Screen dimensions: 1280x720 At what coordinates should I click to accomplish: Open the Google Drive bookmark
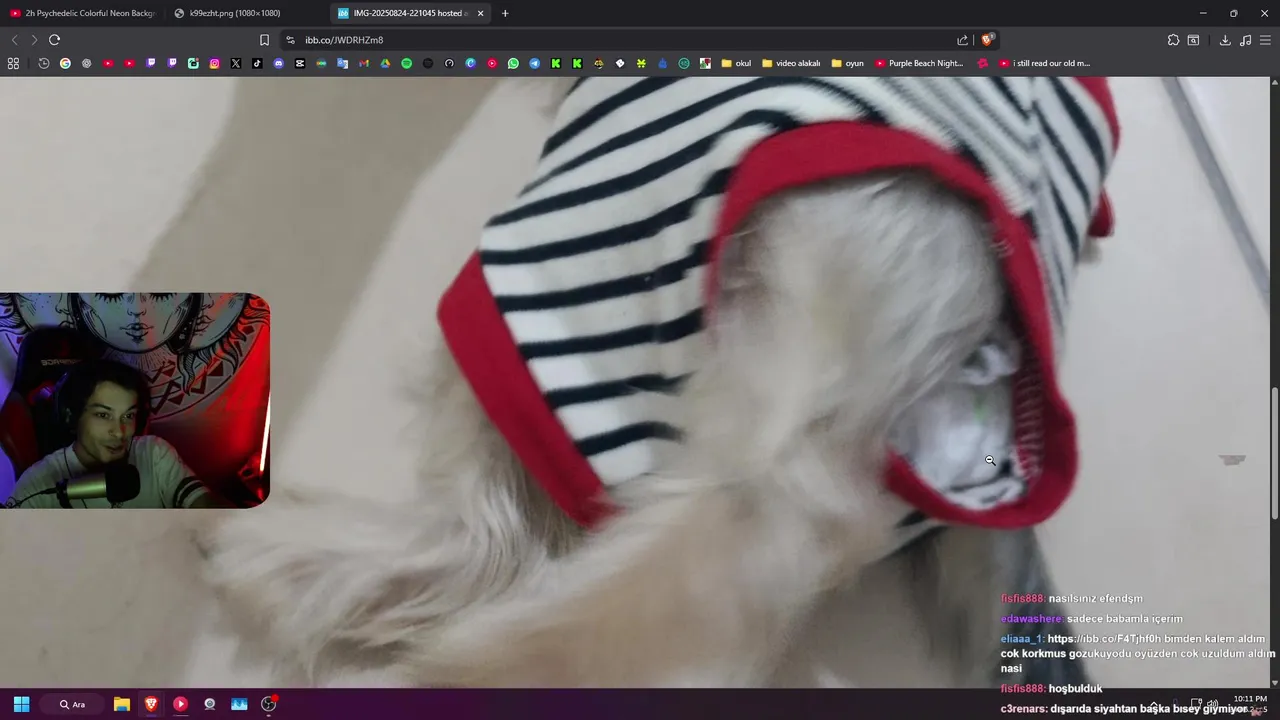tap(385, 63)
